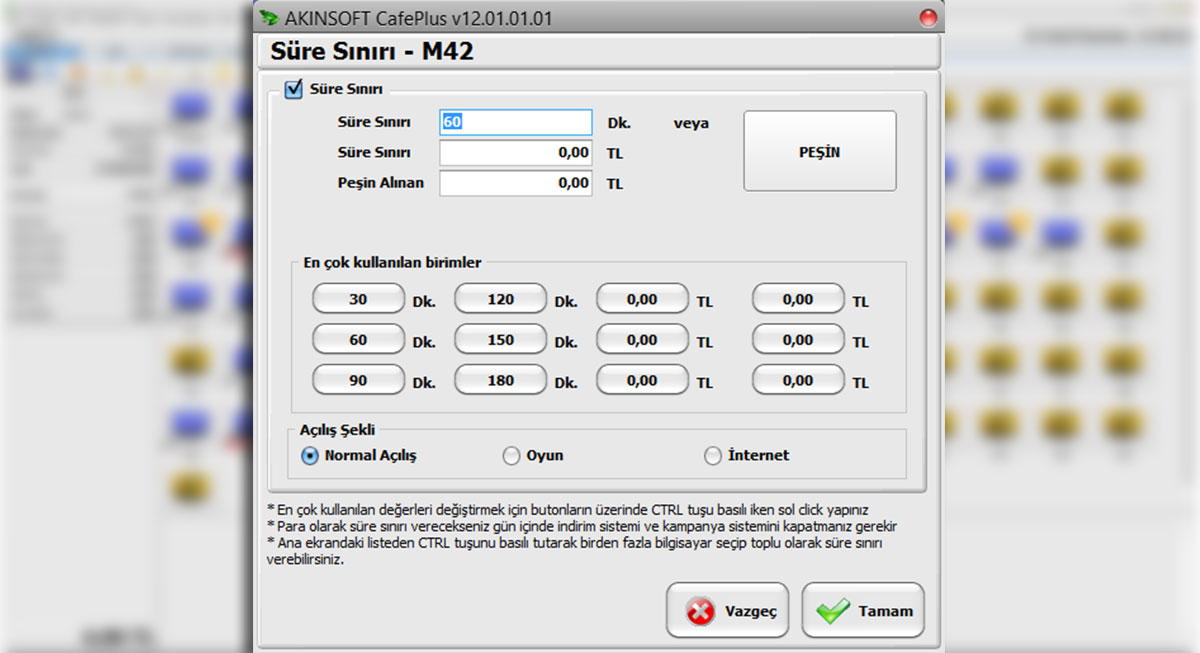Click the AKINSOFT logo icon in title bar
This screenshot has height=653, width=1200.
[x=269, y=18]
